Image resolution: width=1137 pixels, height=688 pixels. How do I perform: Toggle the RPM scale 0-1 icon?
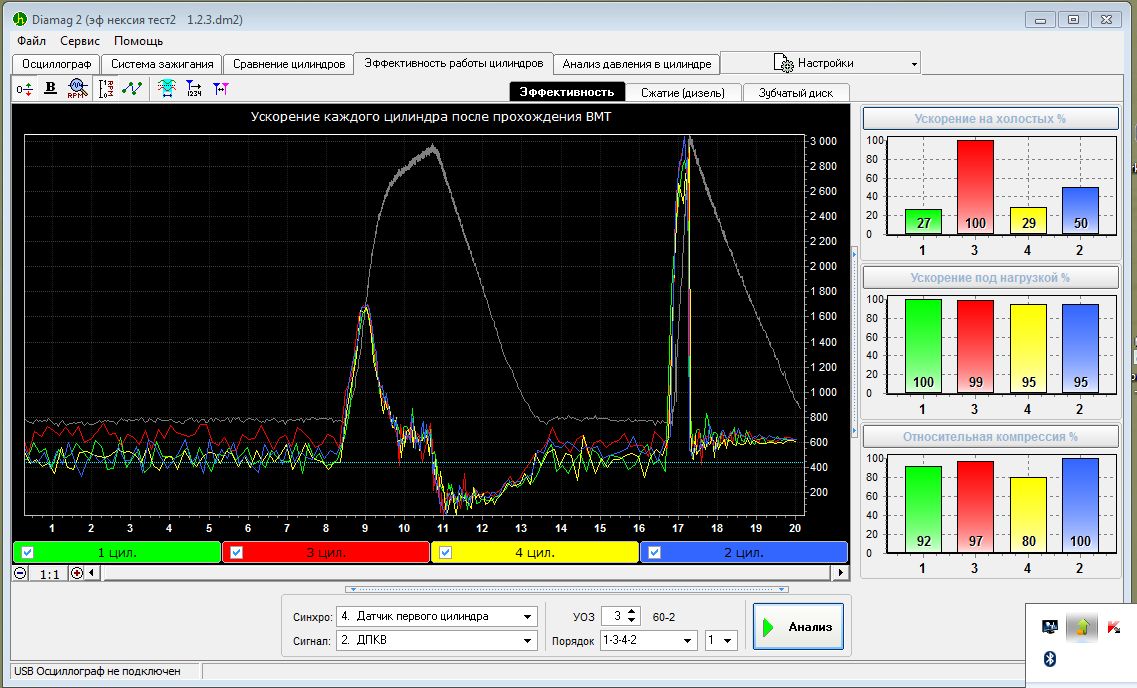106,88
